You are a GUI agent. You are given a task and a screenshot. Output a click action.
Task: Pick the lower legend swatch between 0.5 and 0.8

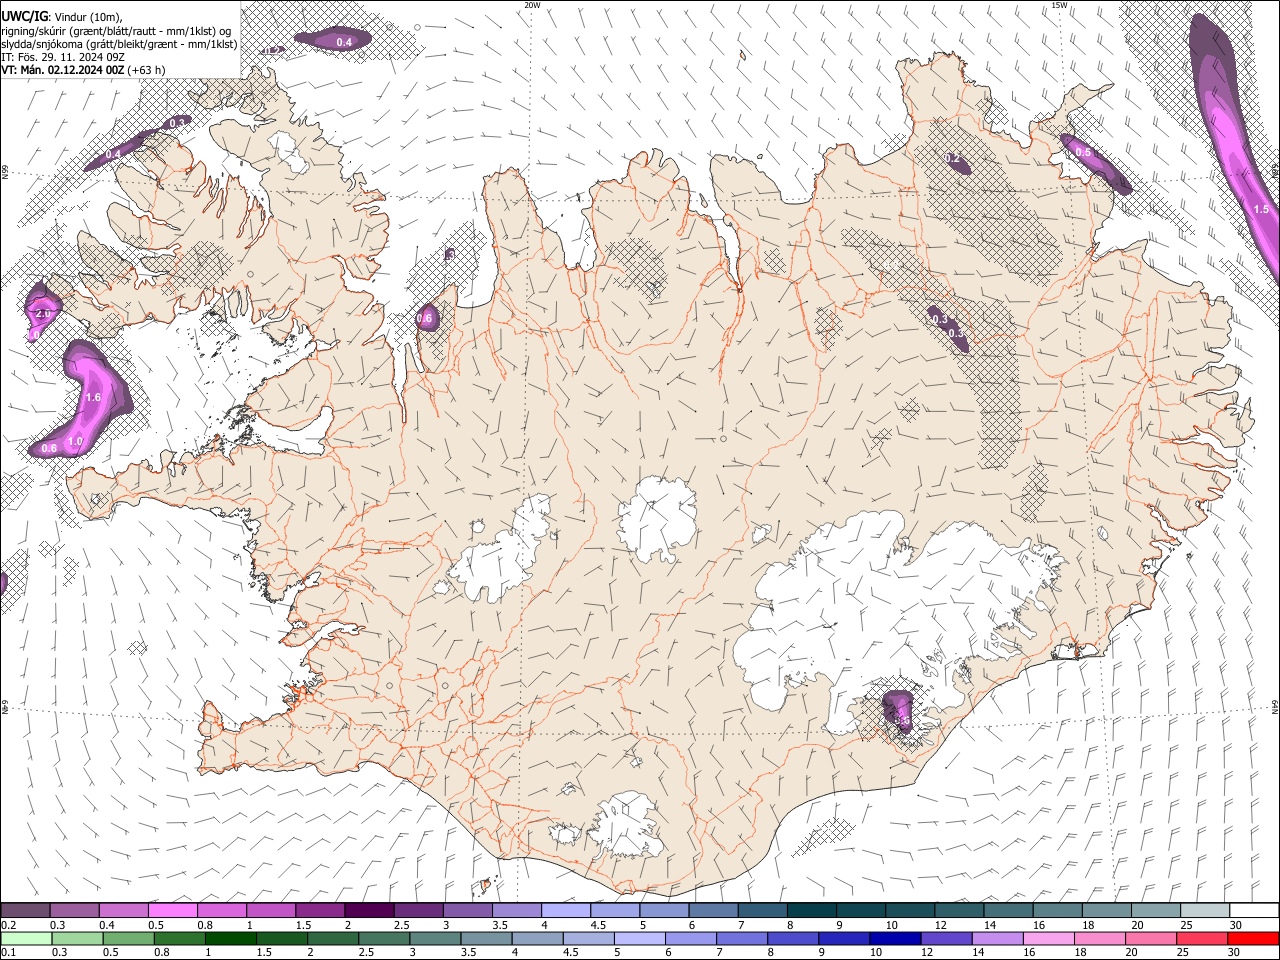[x=128, y=938]
